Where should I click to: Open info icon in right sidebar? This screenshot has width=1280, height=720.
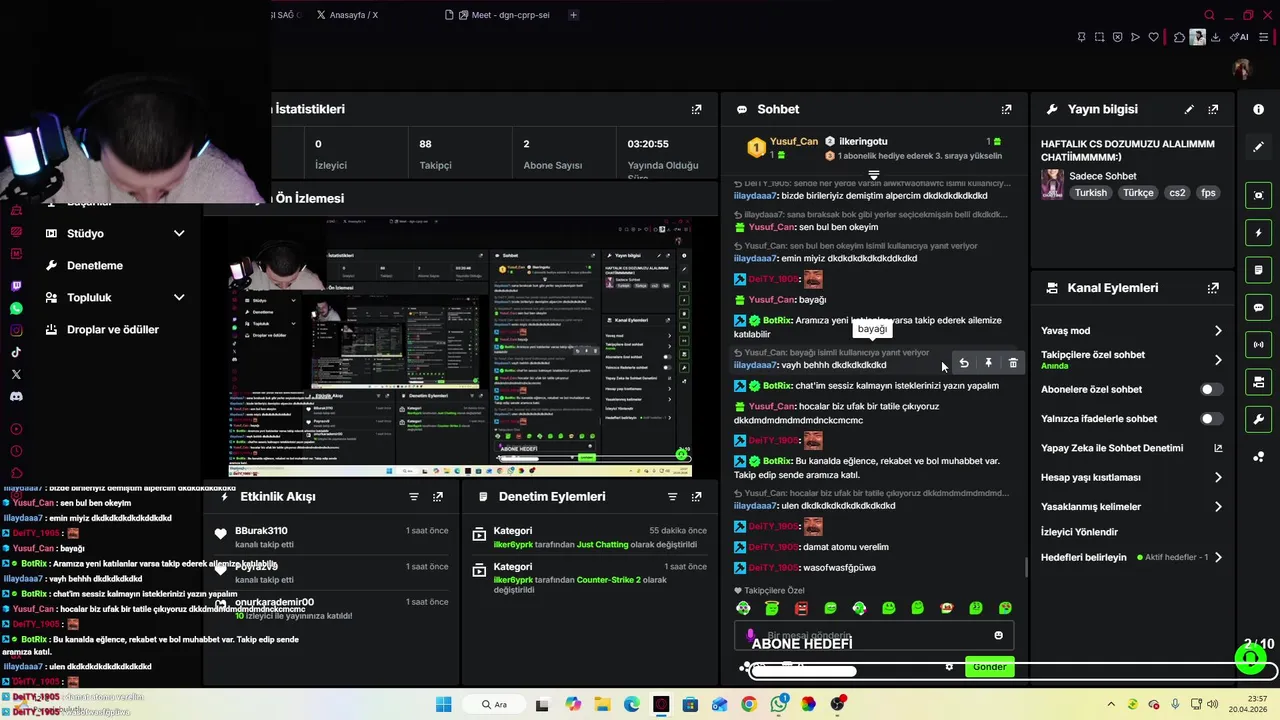(1259, 109)
